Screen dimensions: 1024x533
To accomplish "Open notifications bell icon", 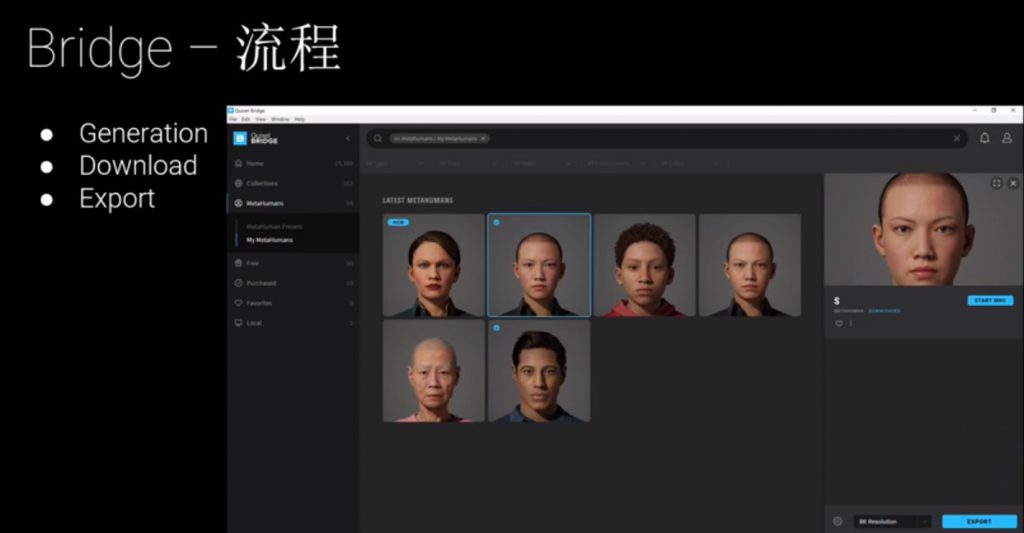I will tap(984, 138).
